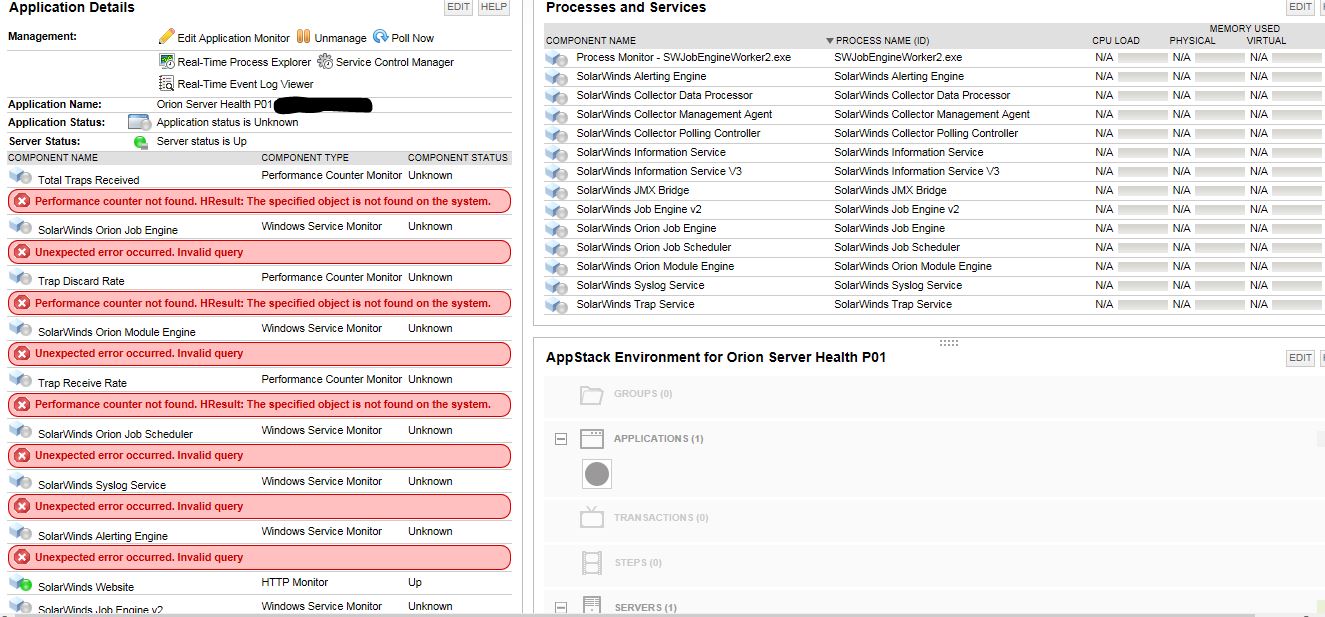Open the Real-Time Event Log Viewer link

pyautogui.click(x=245, y=85)
